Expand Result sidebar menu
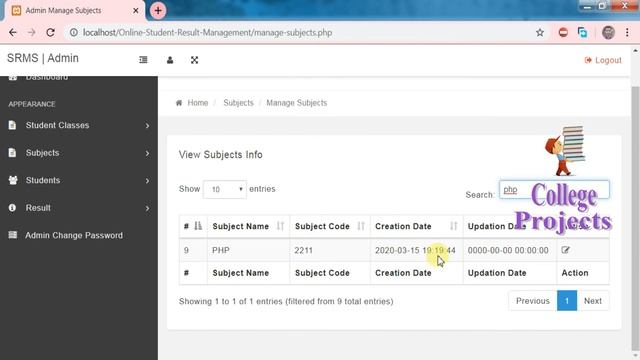Image resolution: width=640 pixels, height=360 pixels. 79,208
